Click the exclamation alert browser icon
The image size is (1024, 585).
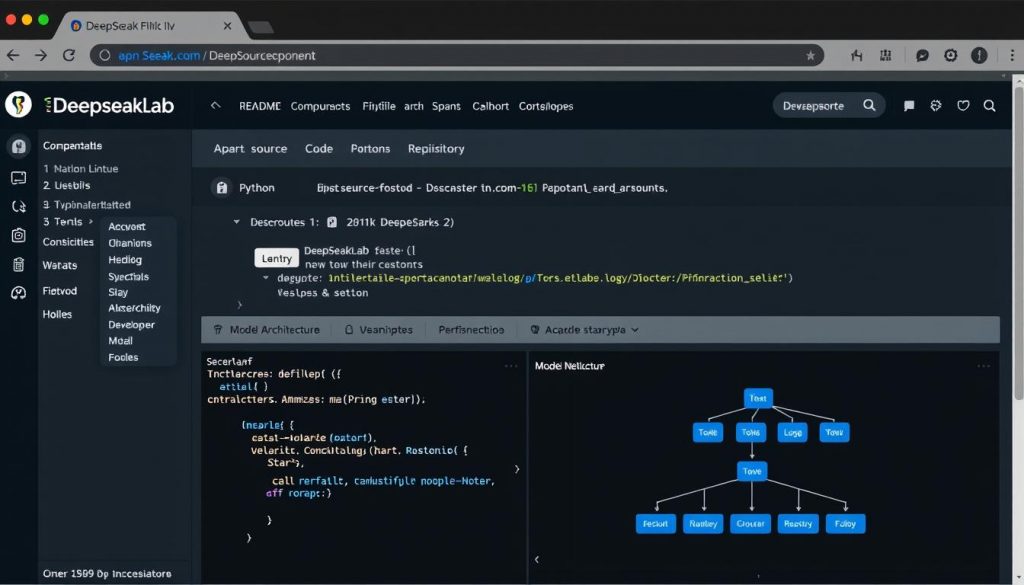(979, 55)
